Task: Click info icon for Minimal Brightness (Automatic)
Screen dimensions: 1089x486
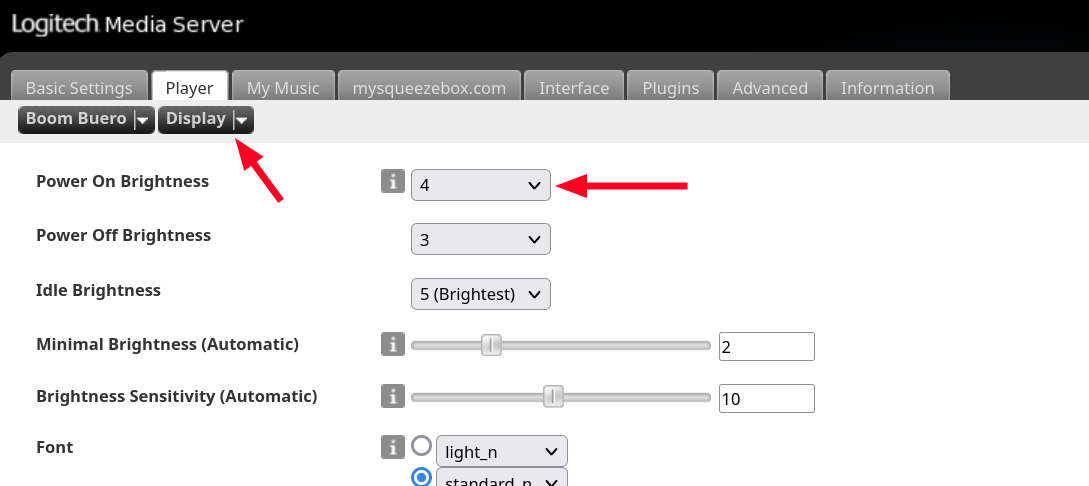Action: [393, 345]
